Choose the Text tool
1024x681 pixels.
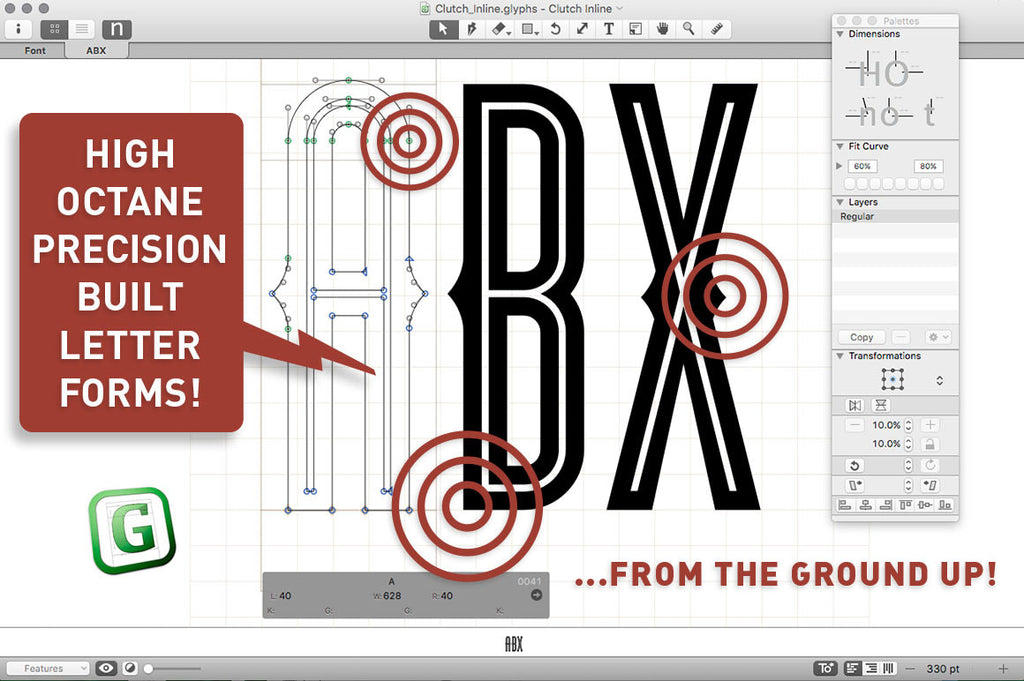pos(609,29)
